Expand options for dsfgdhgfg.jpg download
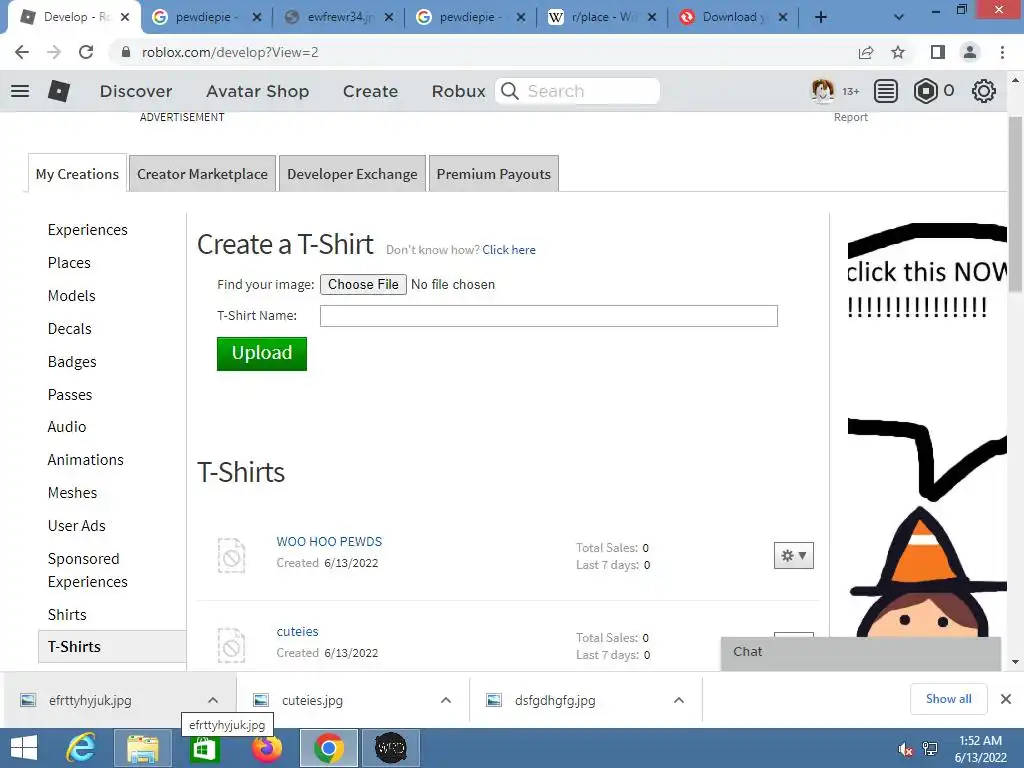 tap(679, 700)
